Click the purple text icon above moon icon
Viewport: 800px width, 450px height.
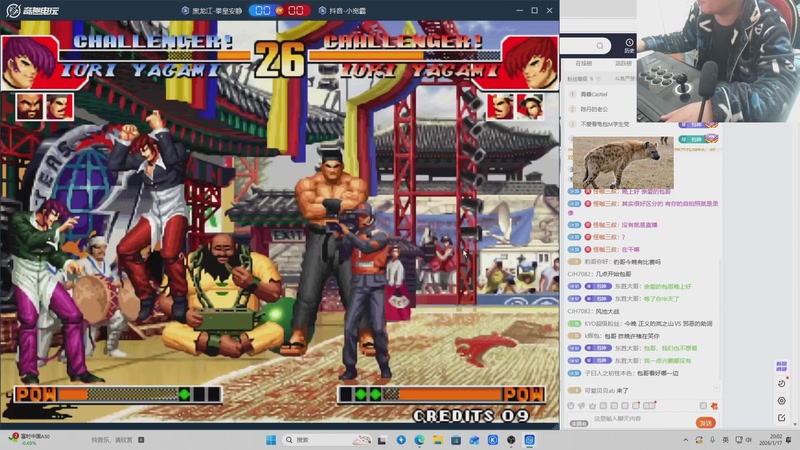click(782, 366)
